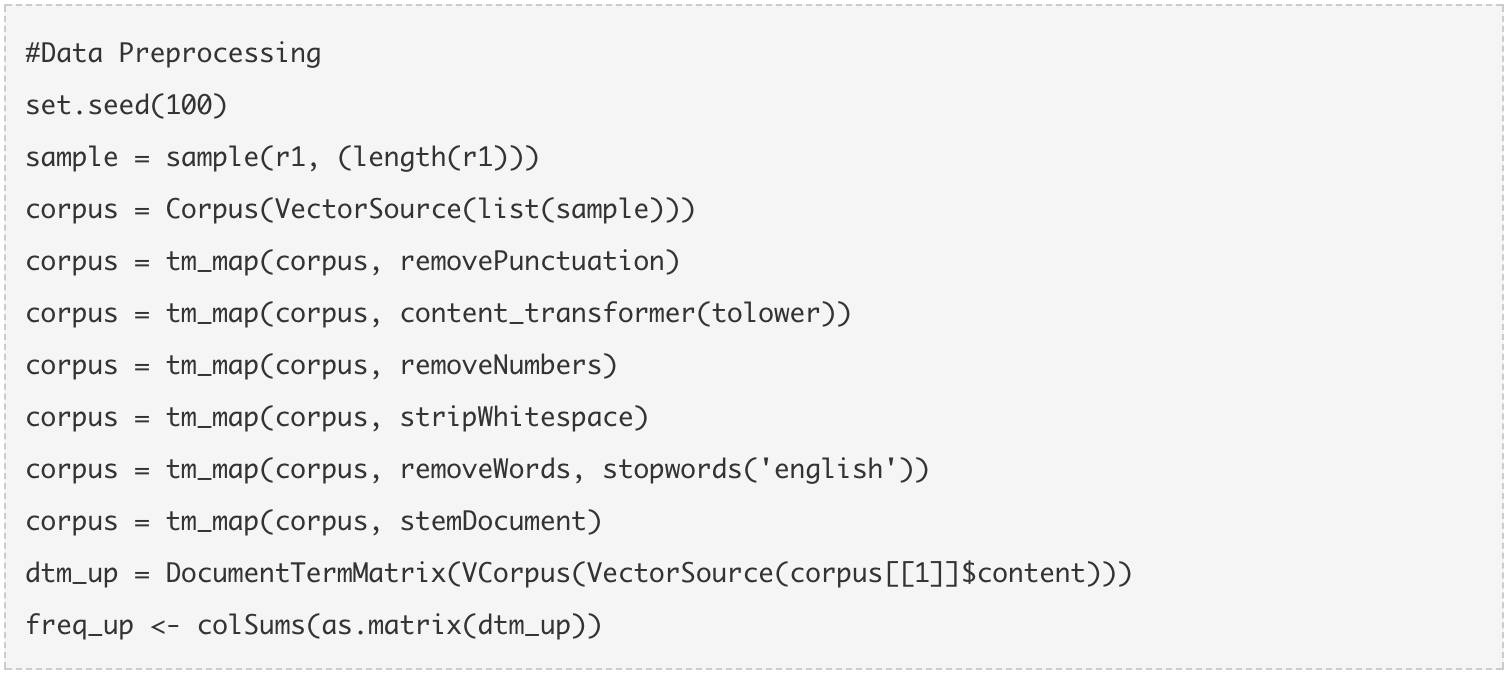Click the '#Data Preprocessing' comment line

(x=174, y=53)
